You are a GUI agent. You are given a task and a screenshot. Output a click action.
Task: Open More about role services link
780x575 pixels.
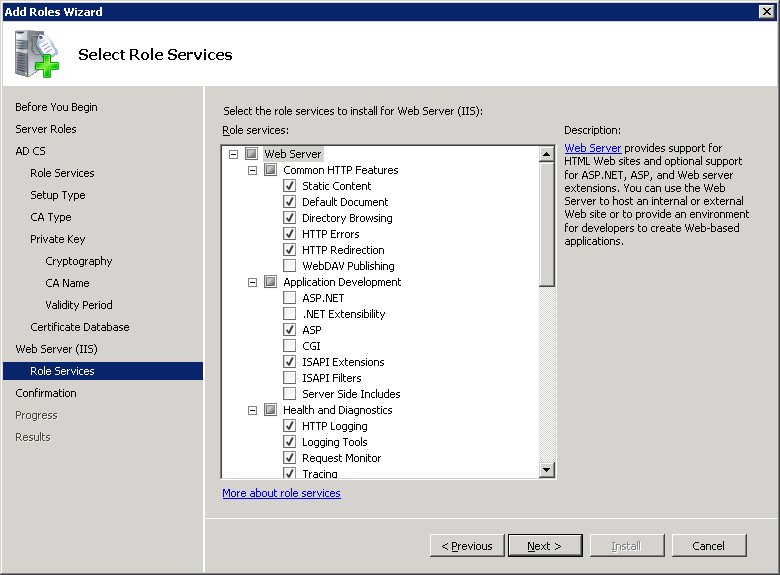pyautogui.click(x=281, y=493)
